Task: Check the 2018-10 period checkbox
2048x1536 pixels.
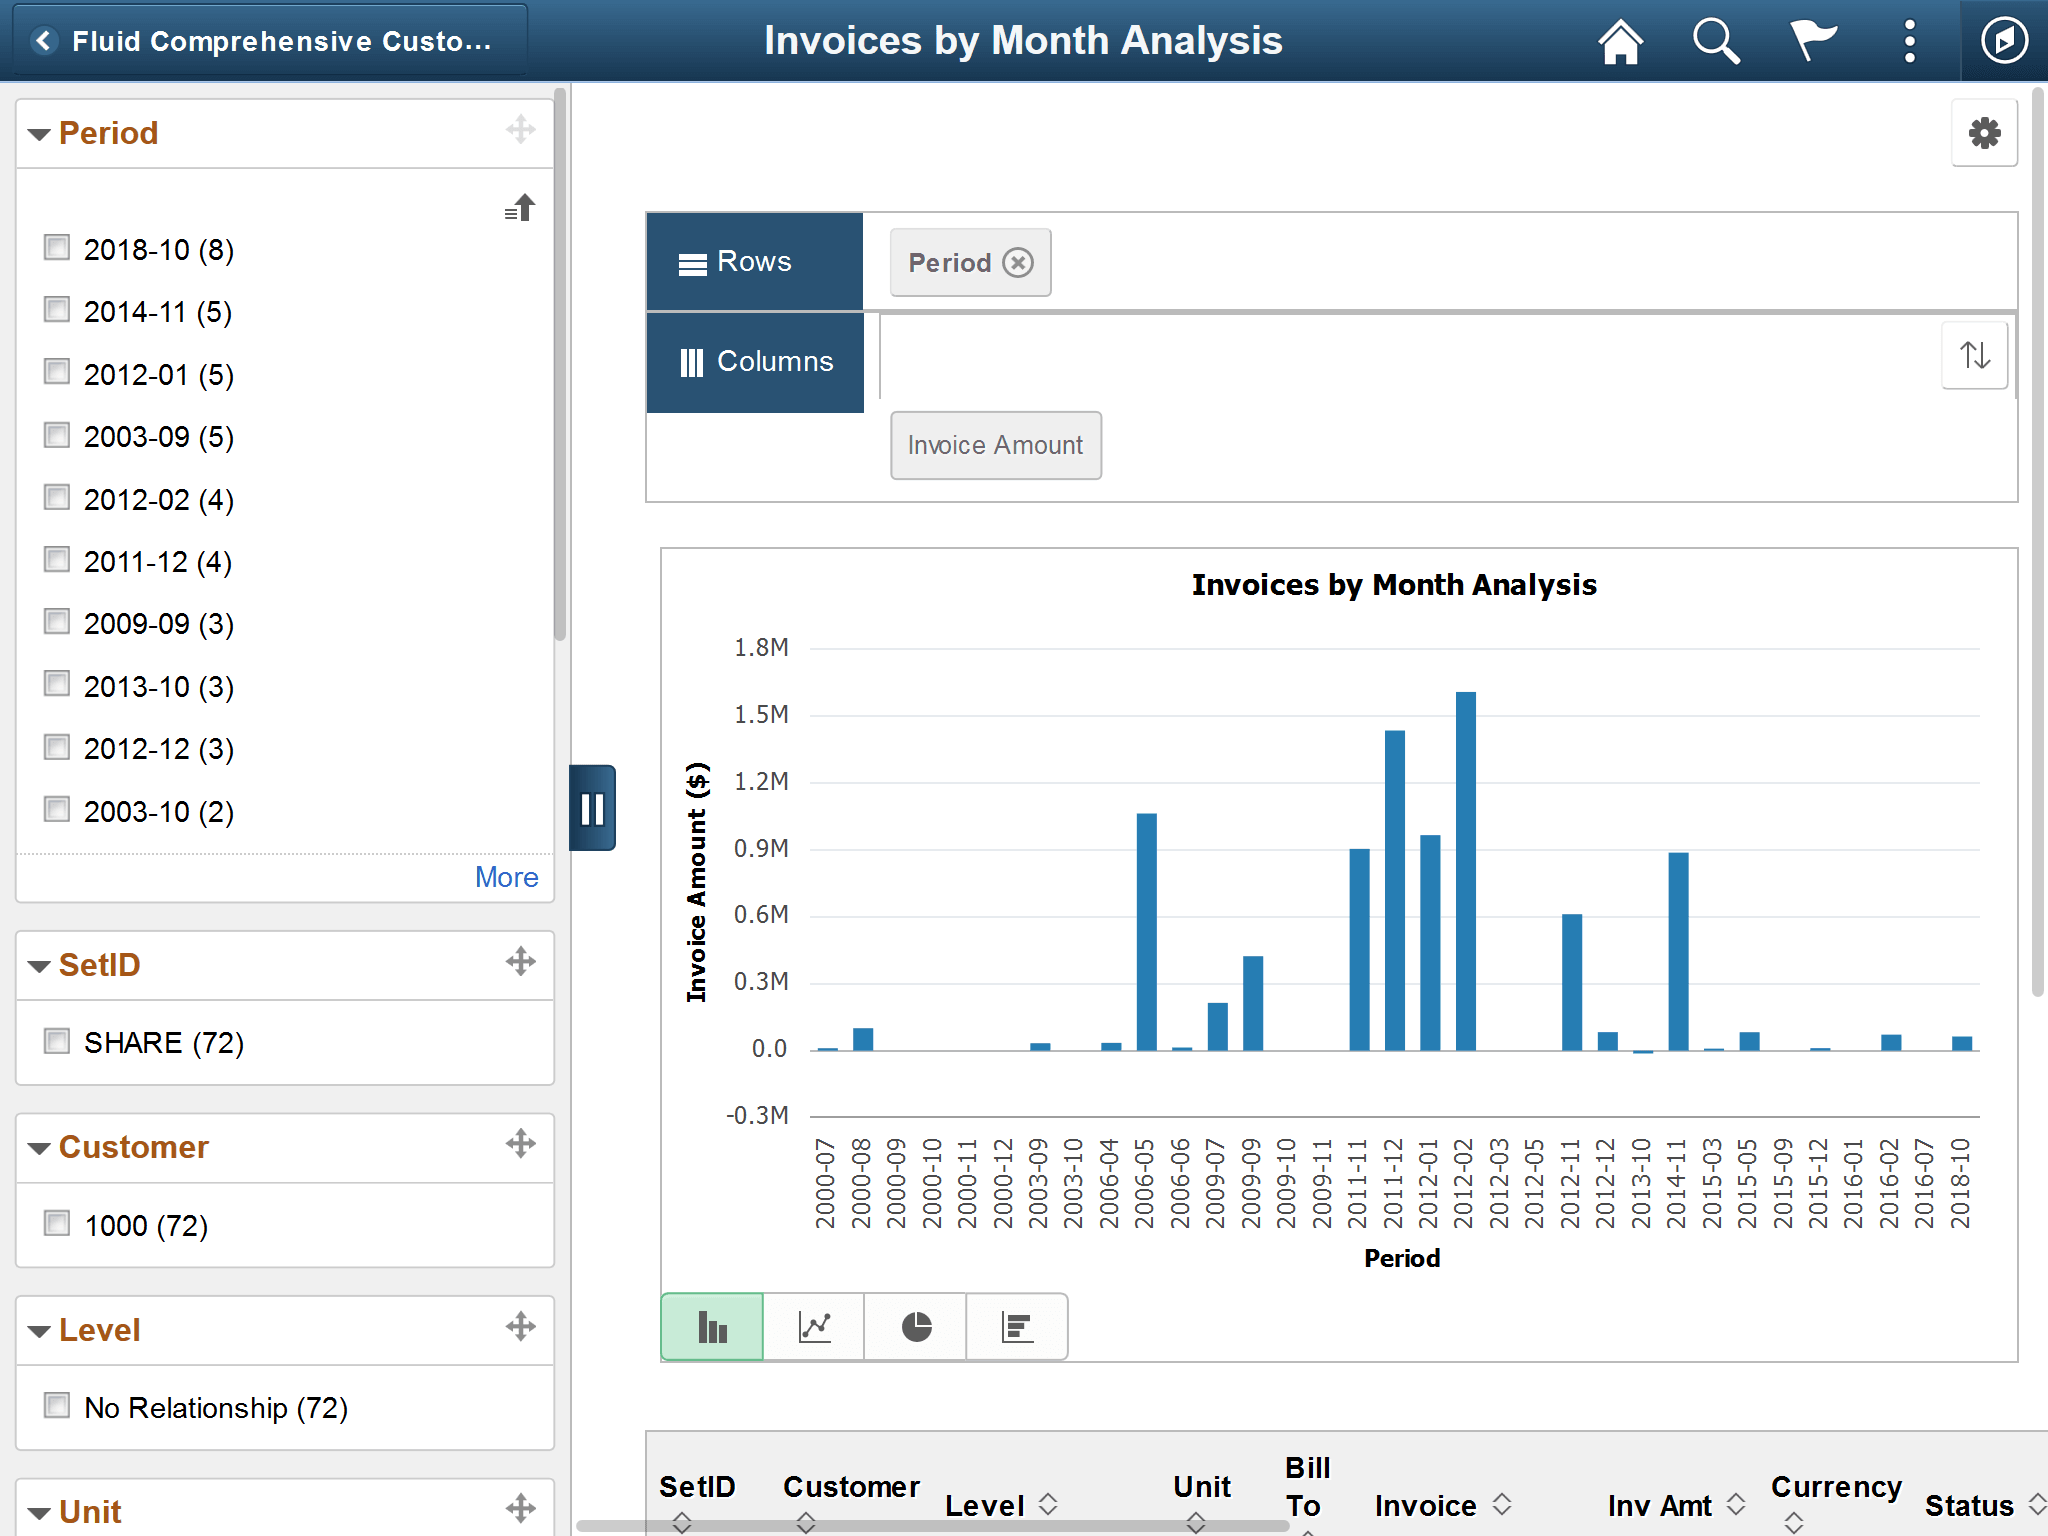Action: [x=56, y=248]
